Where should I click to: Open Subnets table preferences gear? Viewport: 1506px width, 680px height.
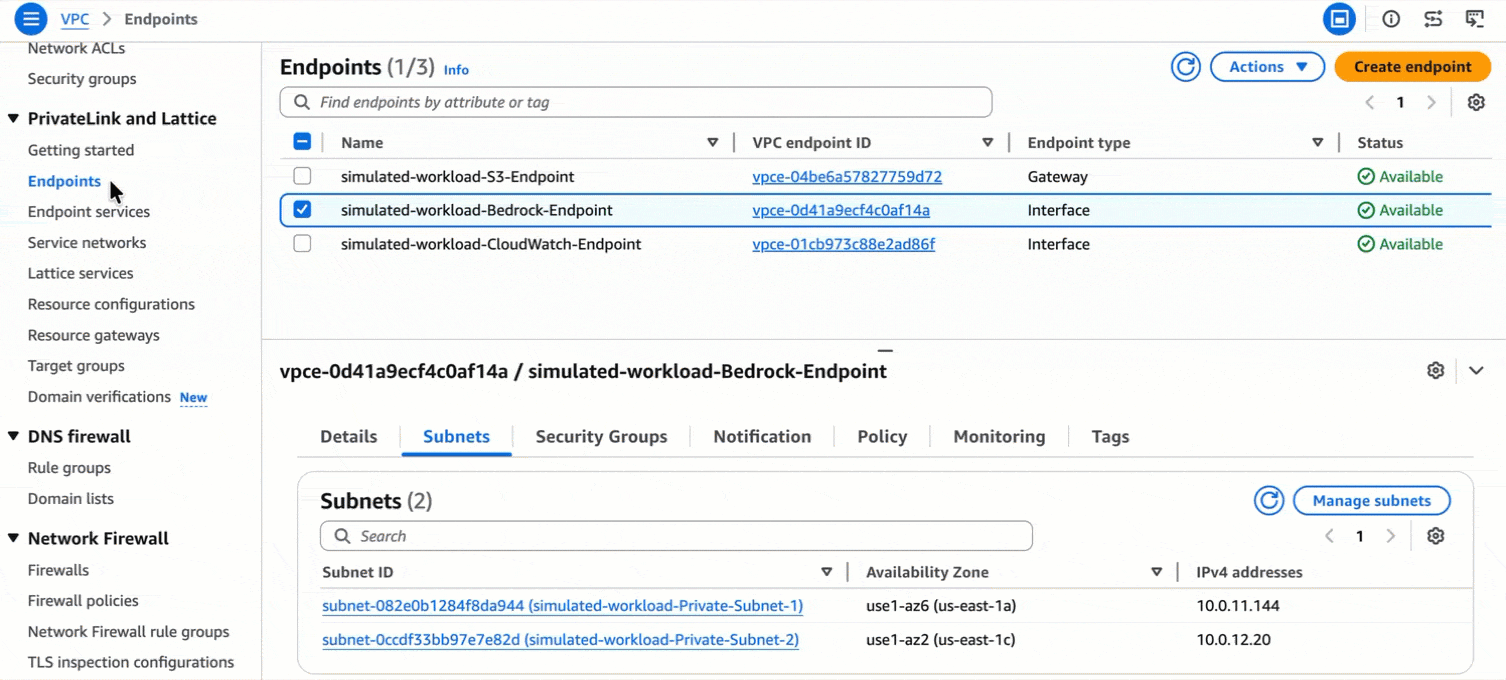tap(1435, 536)
